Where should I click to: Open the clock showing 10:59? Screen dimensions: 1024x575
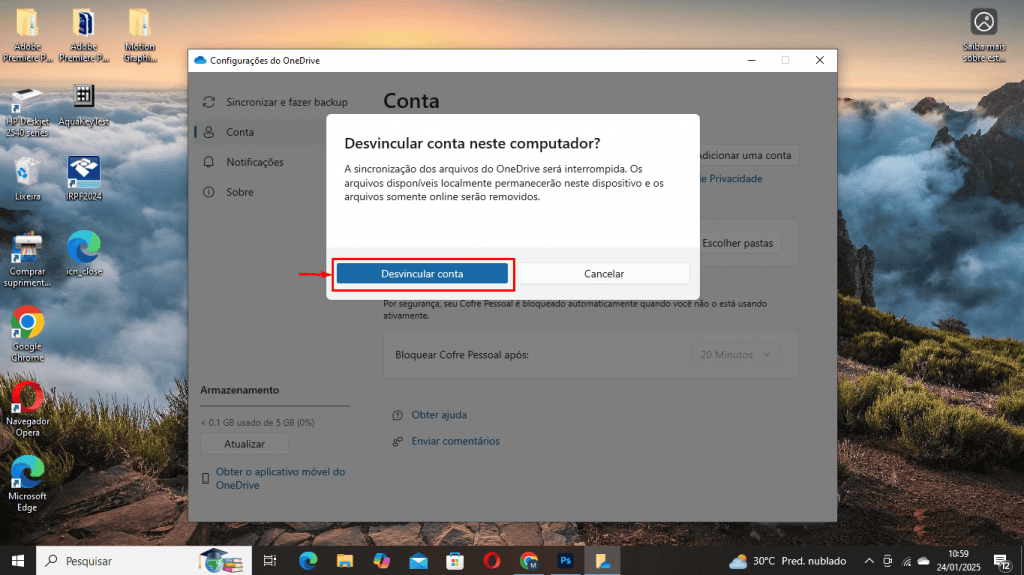pyautogui.click(x=958, y=561)
